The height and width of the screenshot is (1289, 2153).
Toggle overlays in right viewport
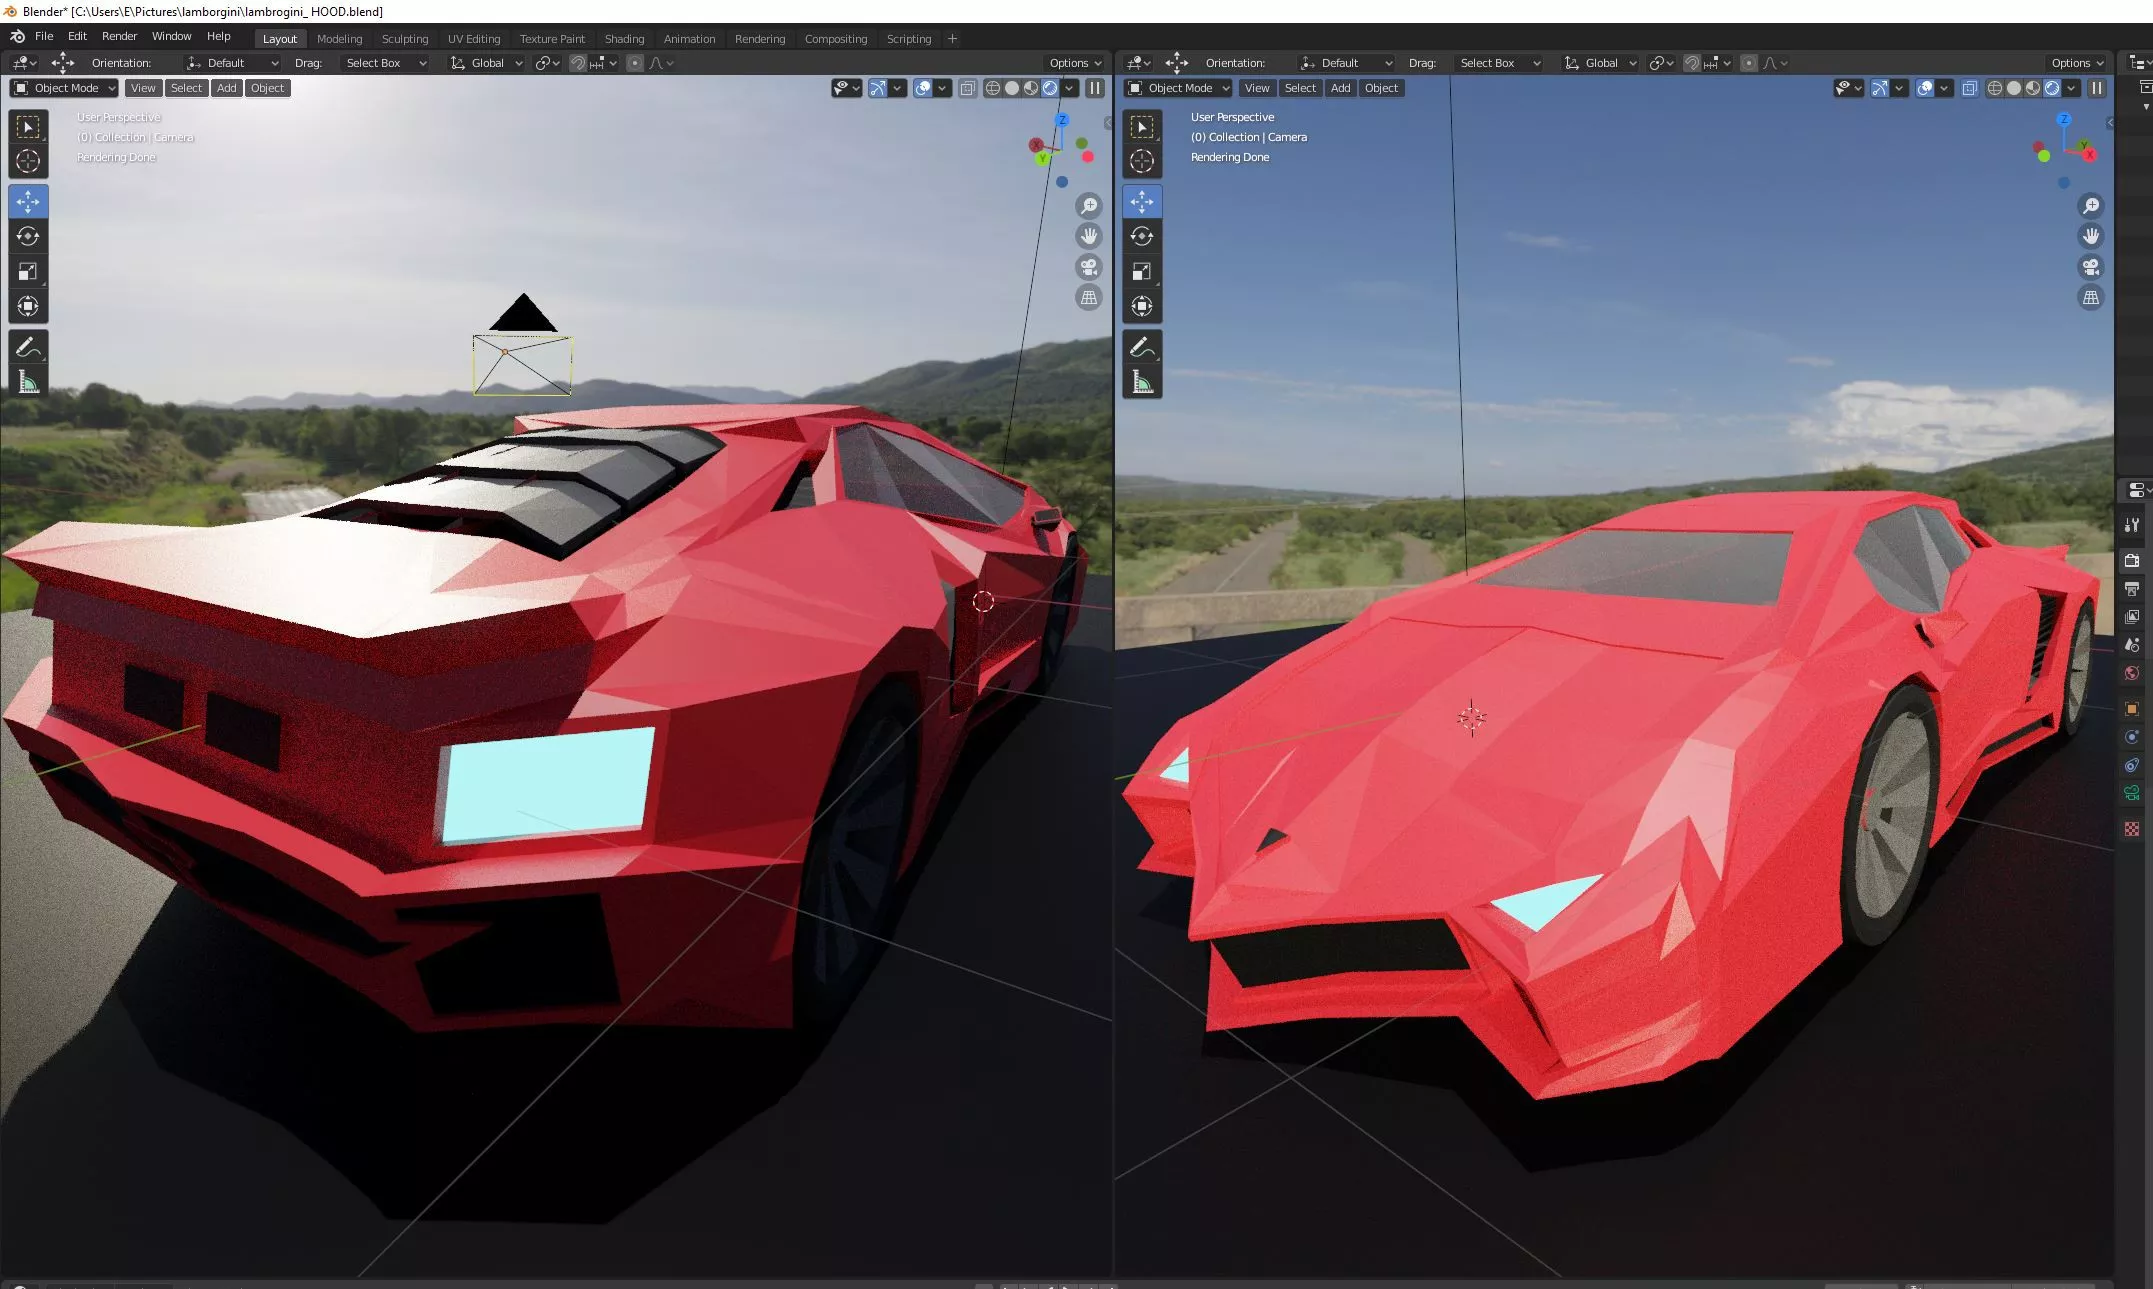coord(1925,88)
